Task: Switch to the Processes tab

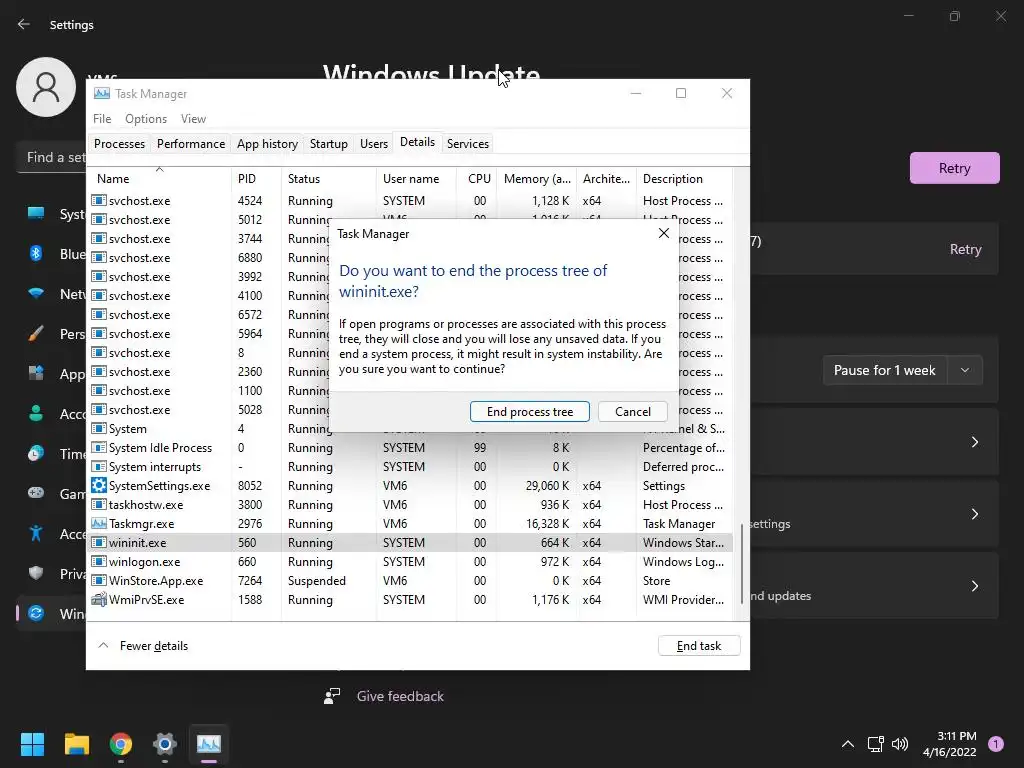Action: point(120,144)
